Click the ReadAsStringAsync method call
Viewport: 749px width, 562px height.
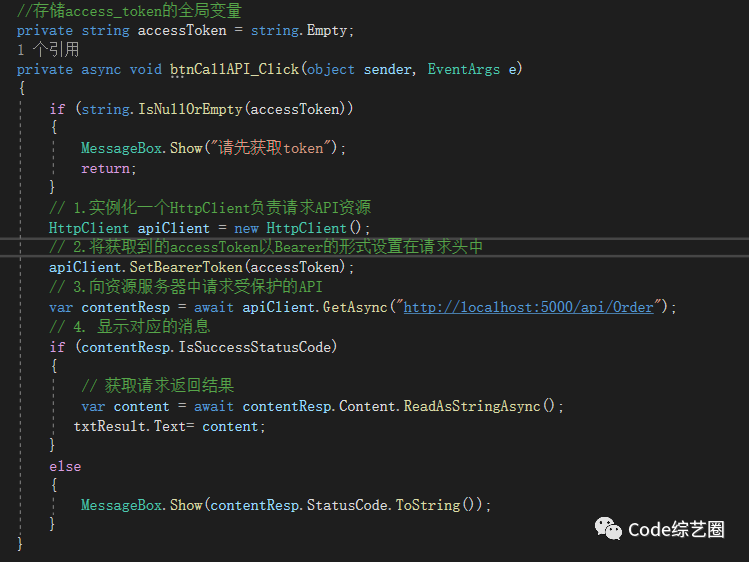pos(472,406)
